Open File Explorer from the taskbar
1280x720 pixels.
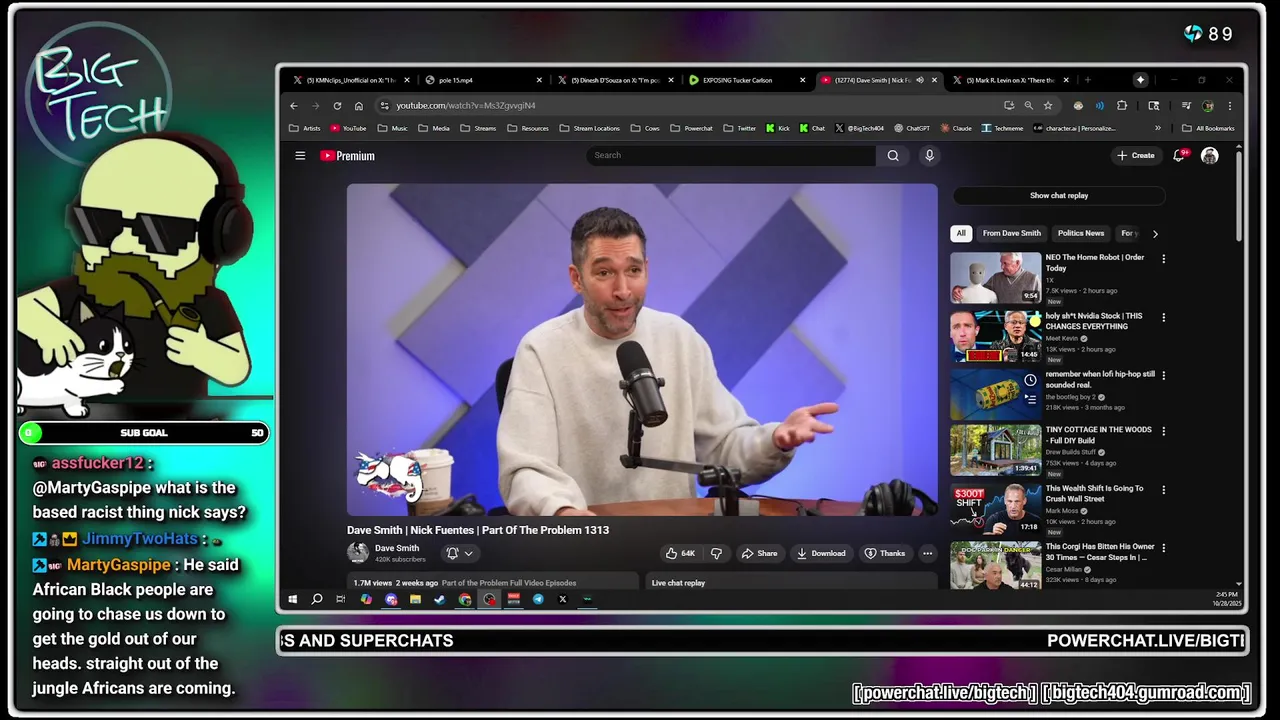pyautogui.click(x=415, y=599)
